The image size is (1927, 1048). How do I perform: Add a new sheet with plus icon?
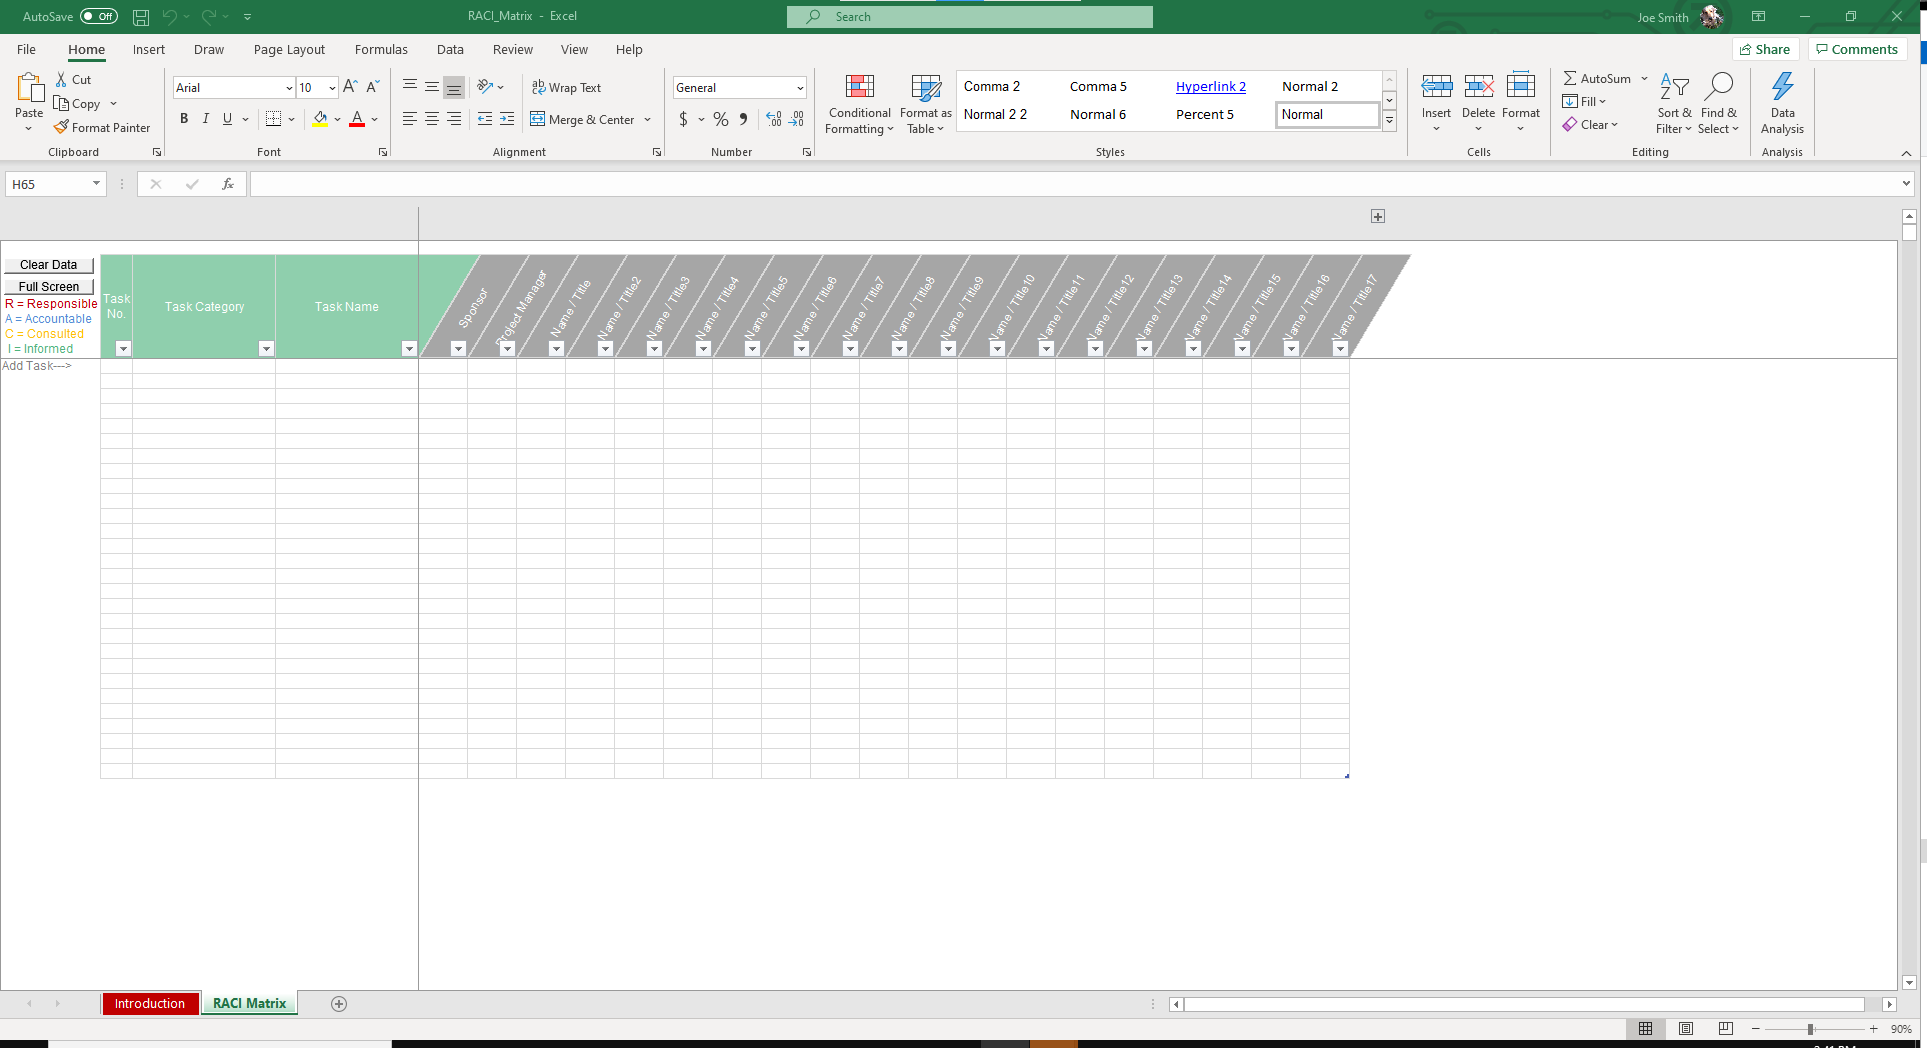tap(339, 1004)
